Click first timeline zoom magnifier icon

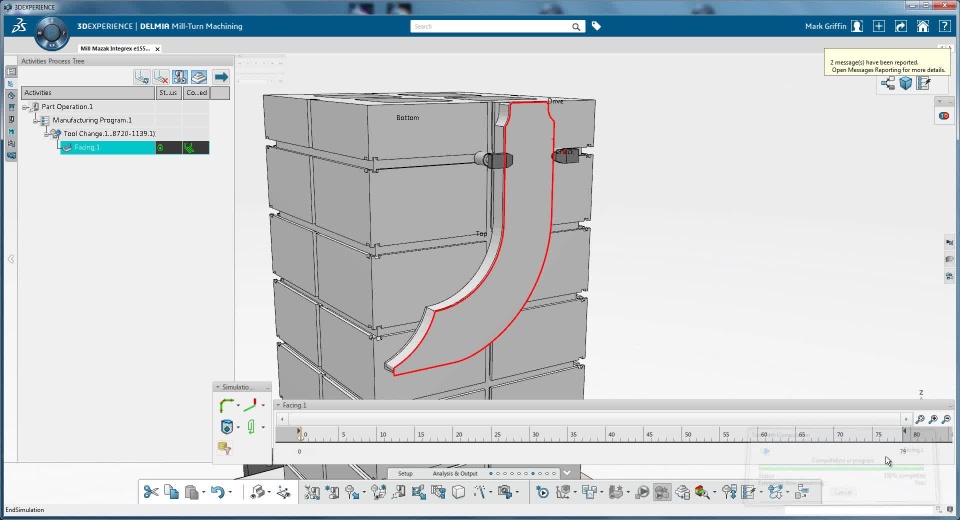pyautogui.click(x=920, y=419)
